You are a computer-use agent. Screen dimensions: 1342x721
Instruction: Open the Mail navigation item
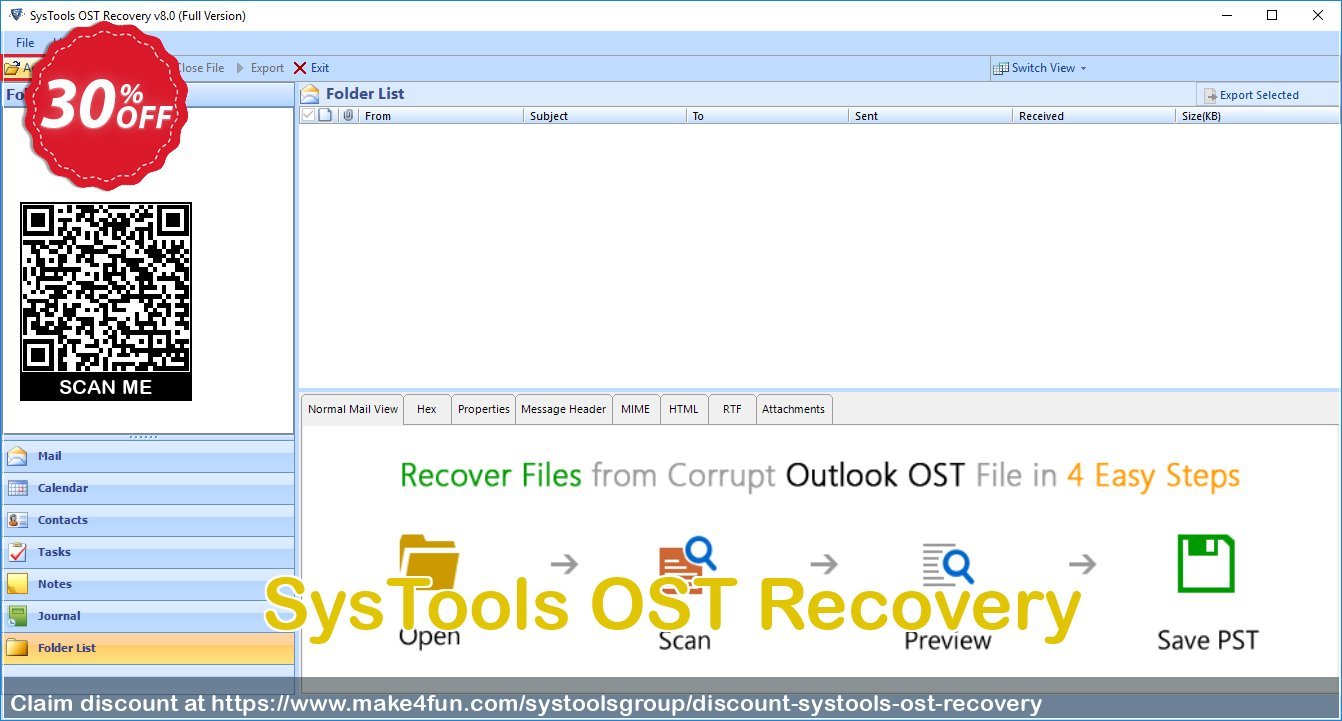(x=148, y=456)
